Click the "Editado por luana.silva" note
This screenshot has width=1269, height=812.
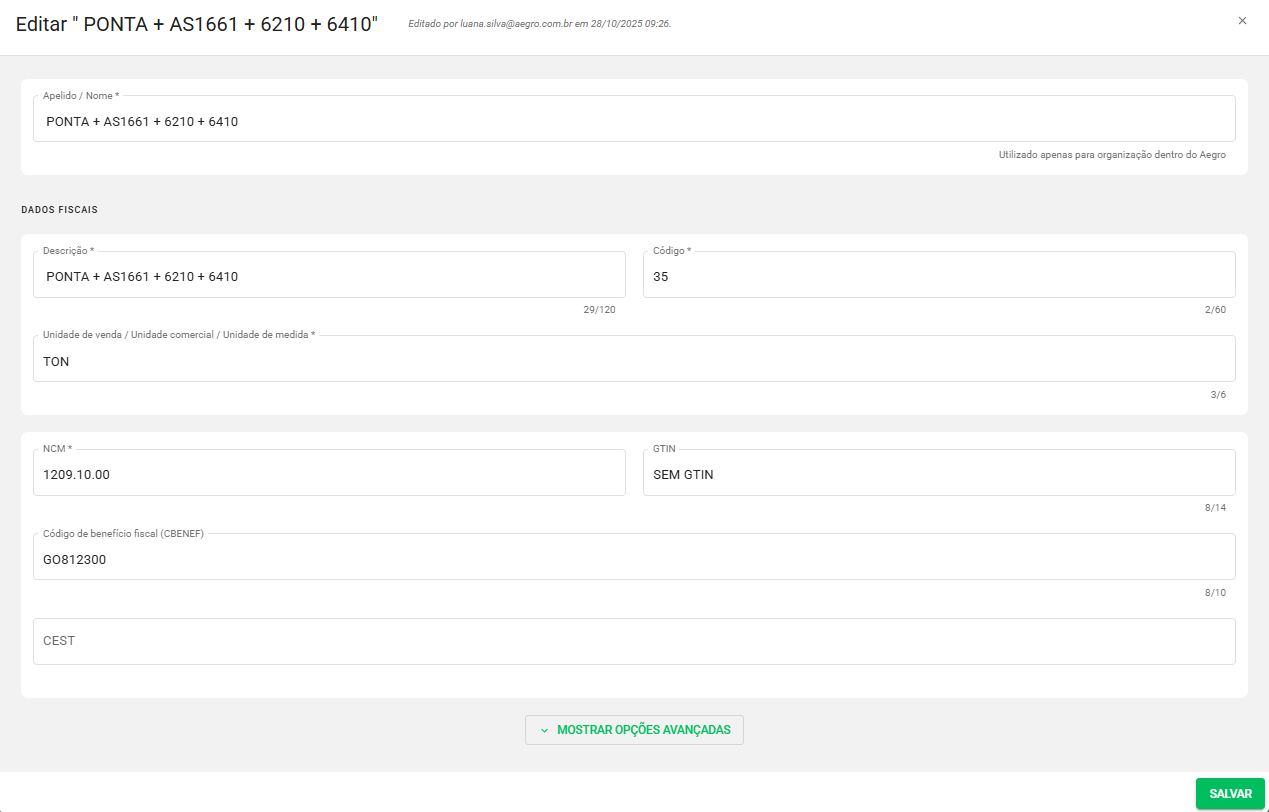click(x=539, y=23)
